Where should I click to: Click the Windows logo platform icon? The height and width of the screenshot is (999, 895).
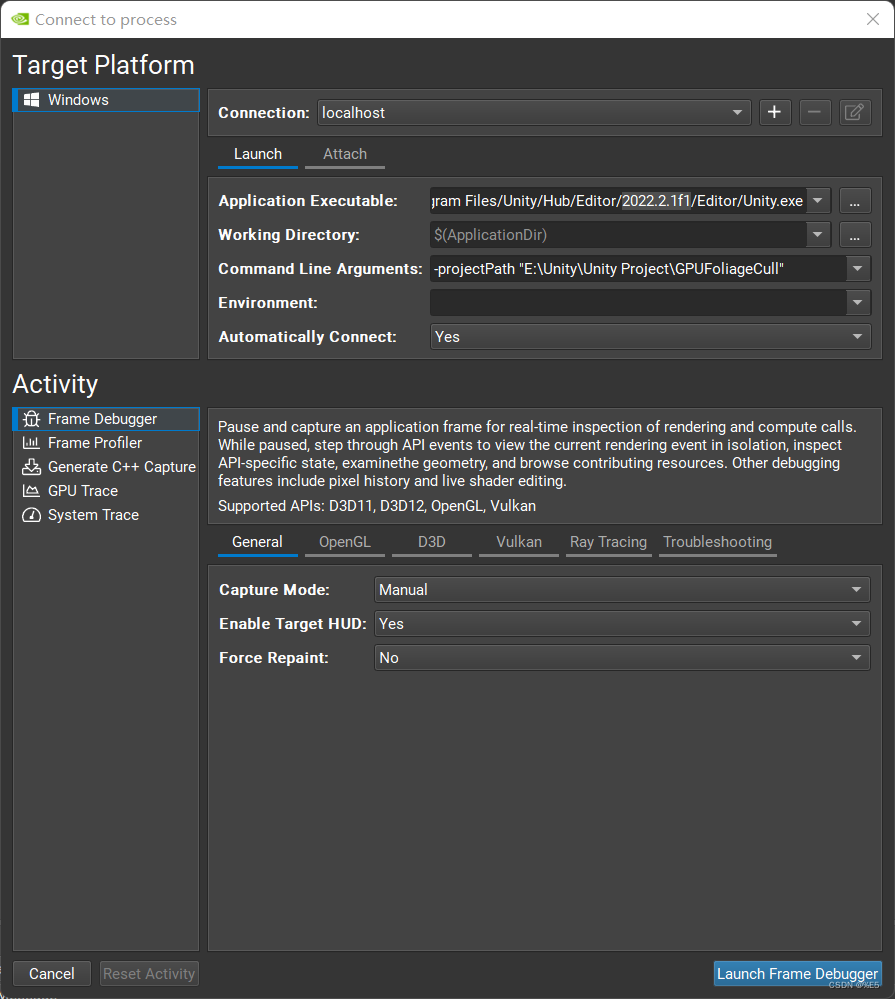(31, 100)
